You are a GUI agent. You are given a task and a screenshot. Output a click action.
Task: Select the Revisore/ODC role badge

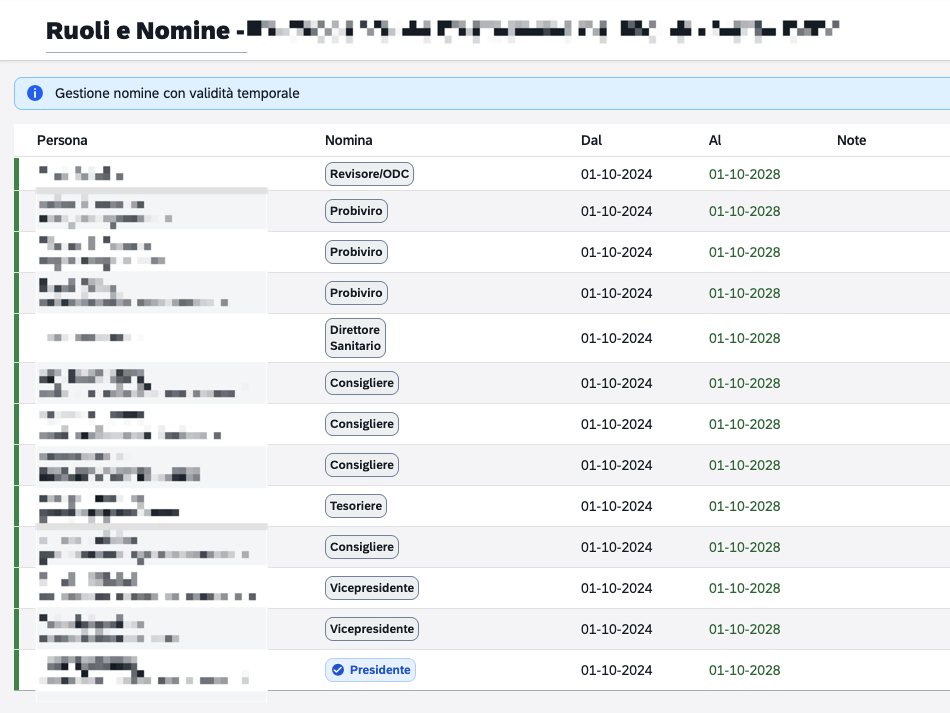tap(370, 174)
